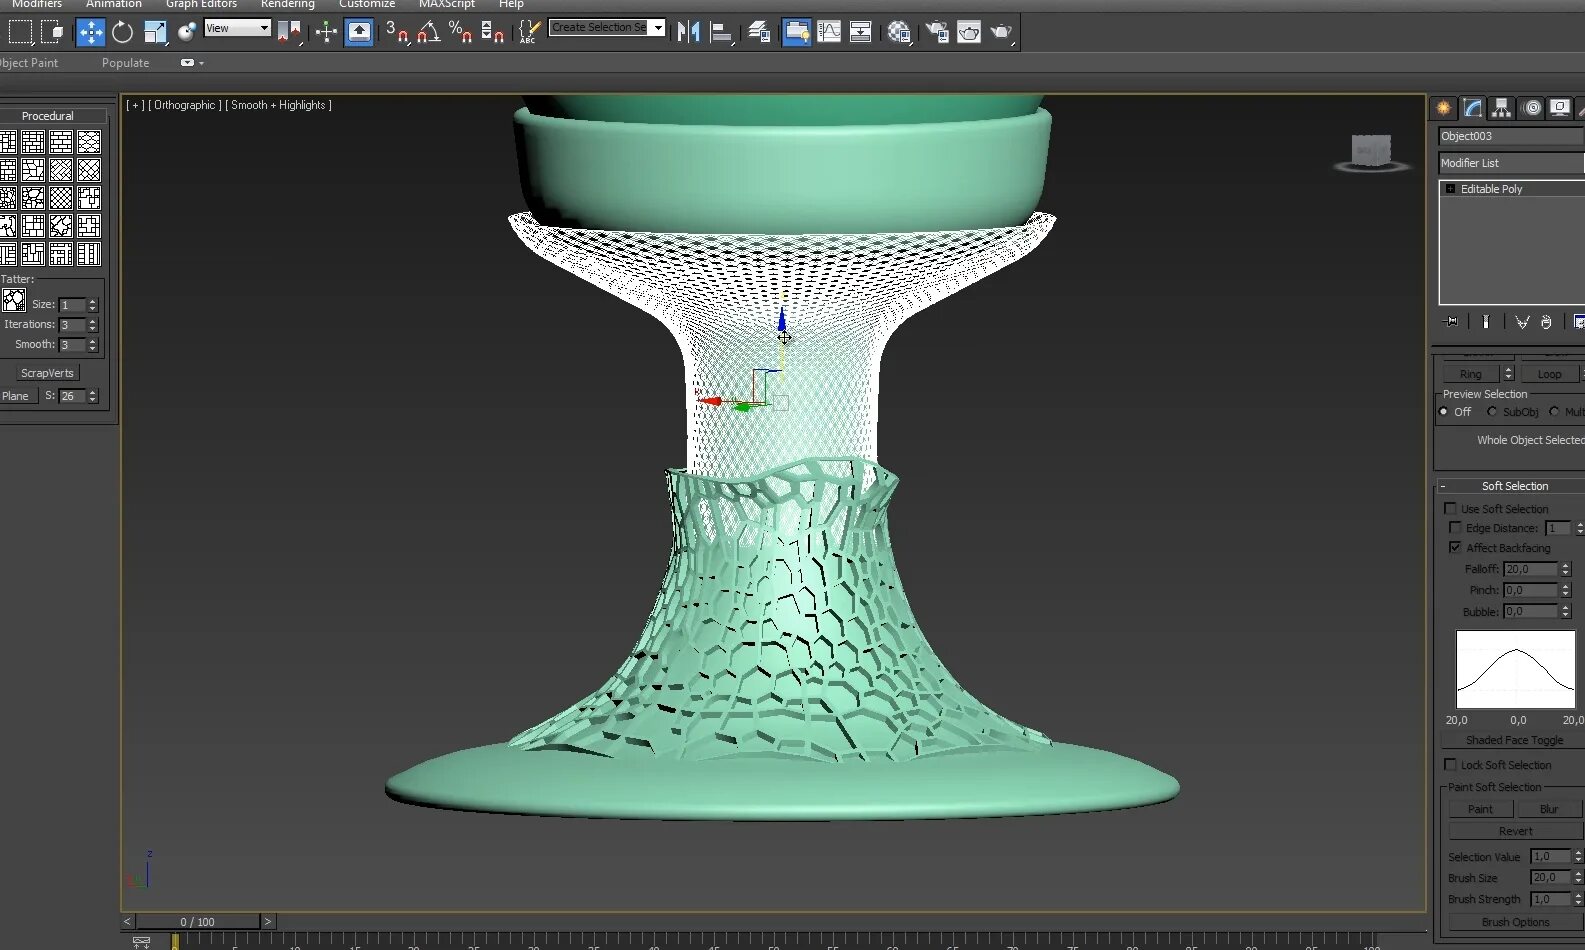The height and width of the screenshot is (950, 1585).
Task: Open Edit Named Selection Sets
Action: coord(530,32)
